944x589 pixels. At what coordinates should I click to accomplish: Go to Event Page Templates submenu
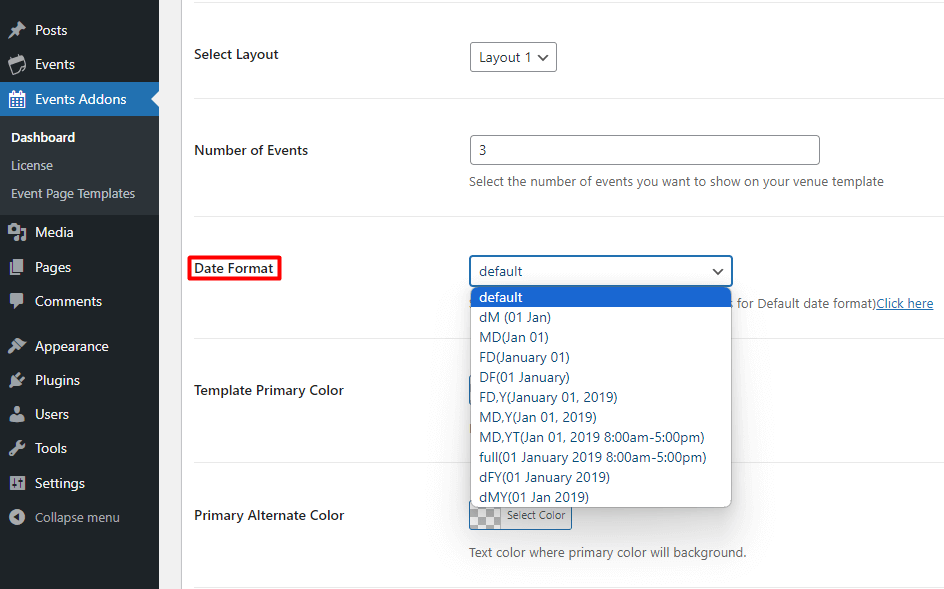point(73,193)
